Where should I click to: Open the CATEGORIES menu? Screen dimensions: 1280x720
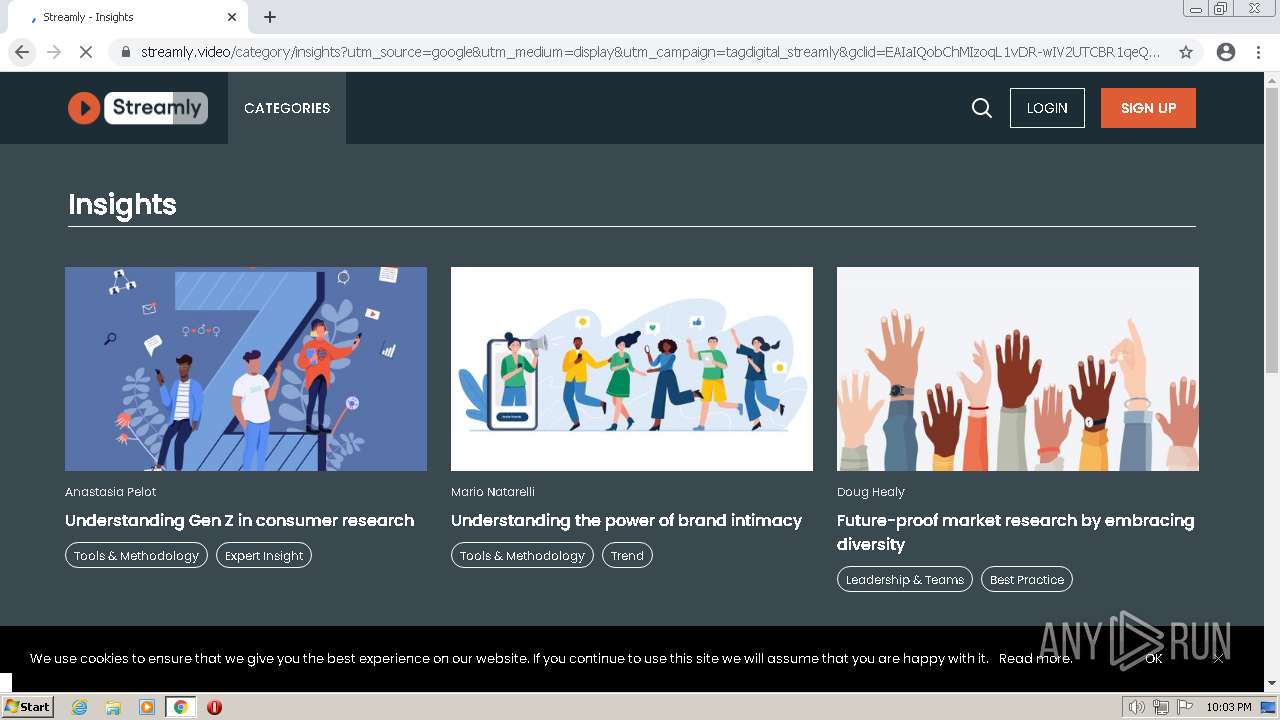tap(287, 108)
